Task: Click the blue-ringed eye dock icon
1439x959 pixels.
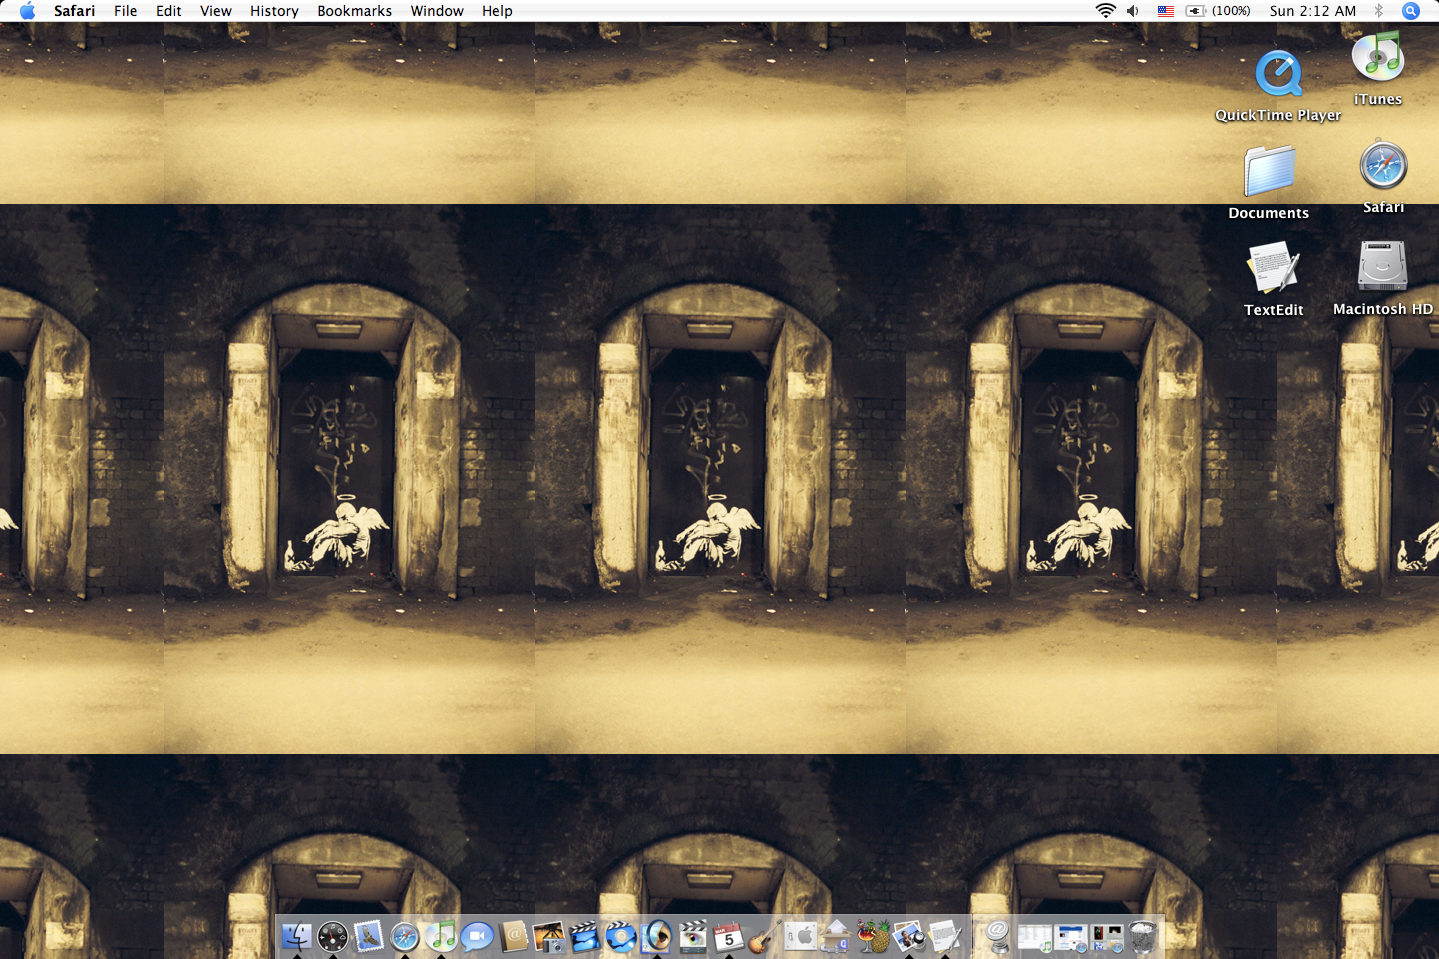Action: point(657,936)
